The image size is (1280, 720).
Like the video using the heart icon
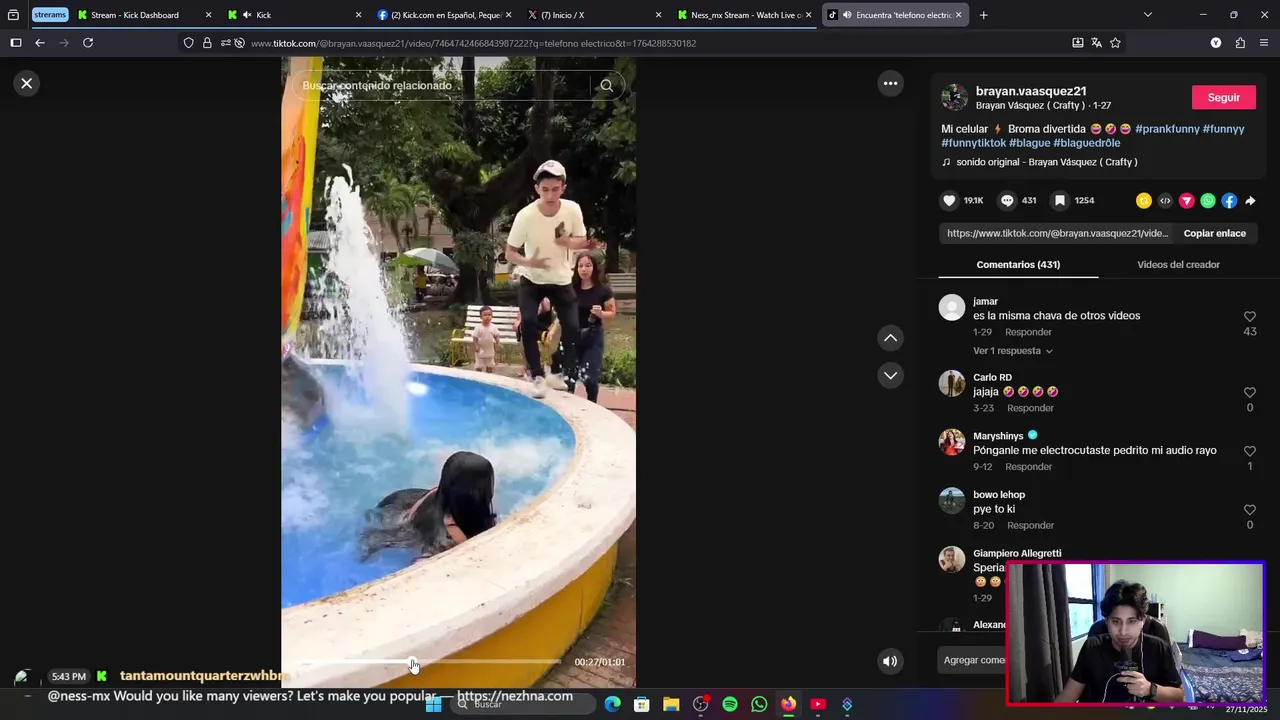[x=949, y=200]
